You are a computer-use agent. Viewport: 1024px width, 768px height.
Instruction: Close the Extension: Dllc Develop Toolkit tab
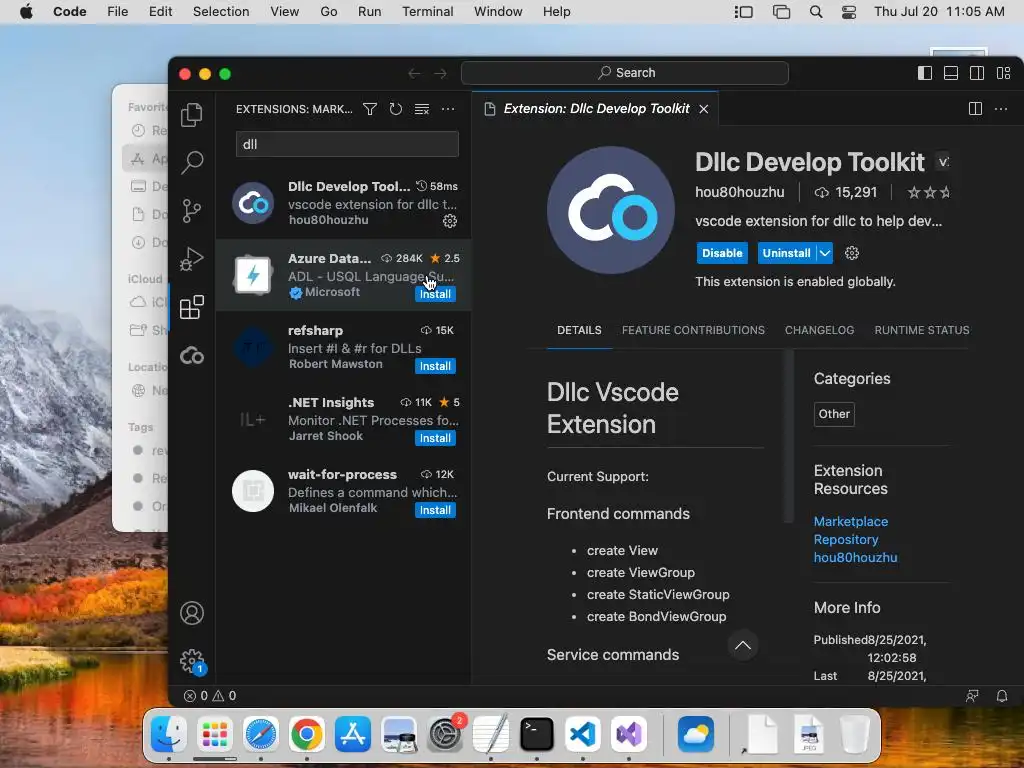703,109
